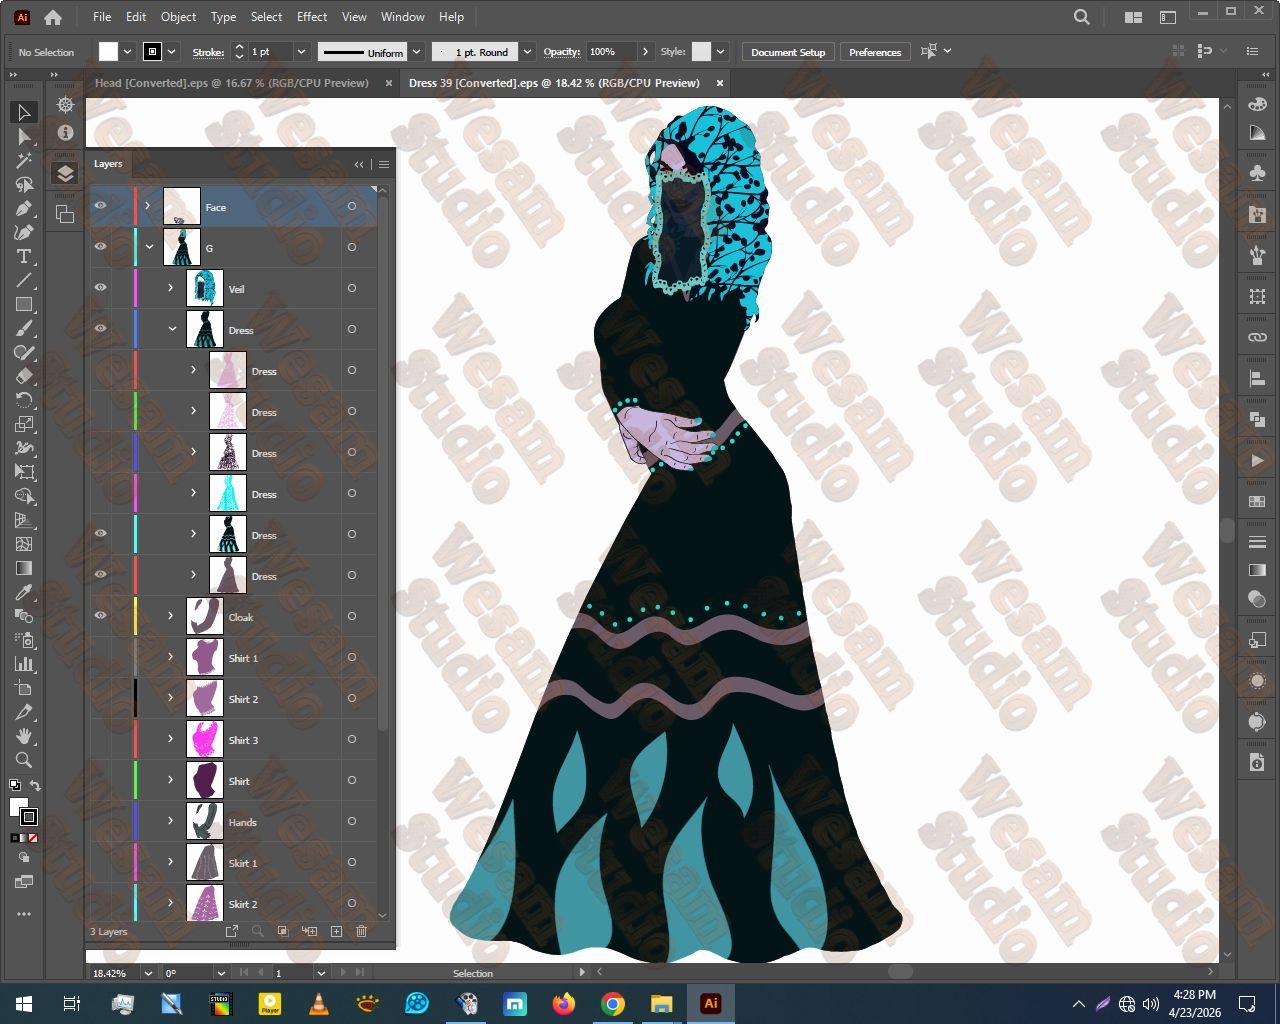
Task: Select the Rotate tool
Action: tap(25, 400)
